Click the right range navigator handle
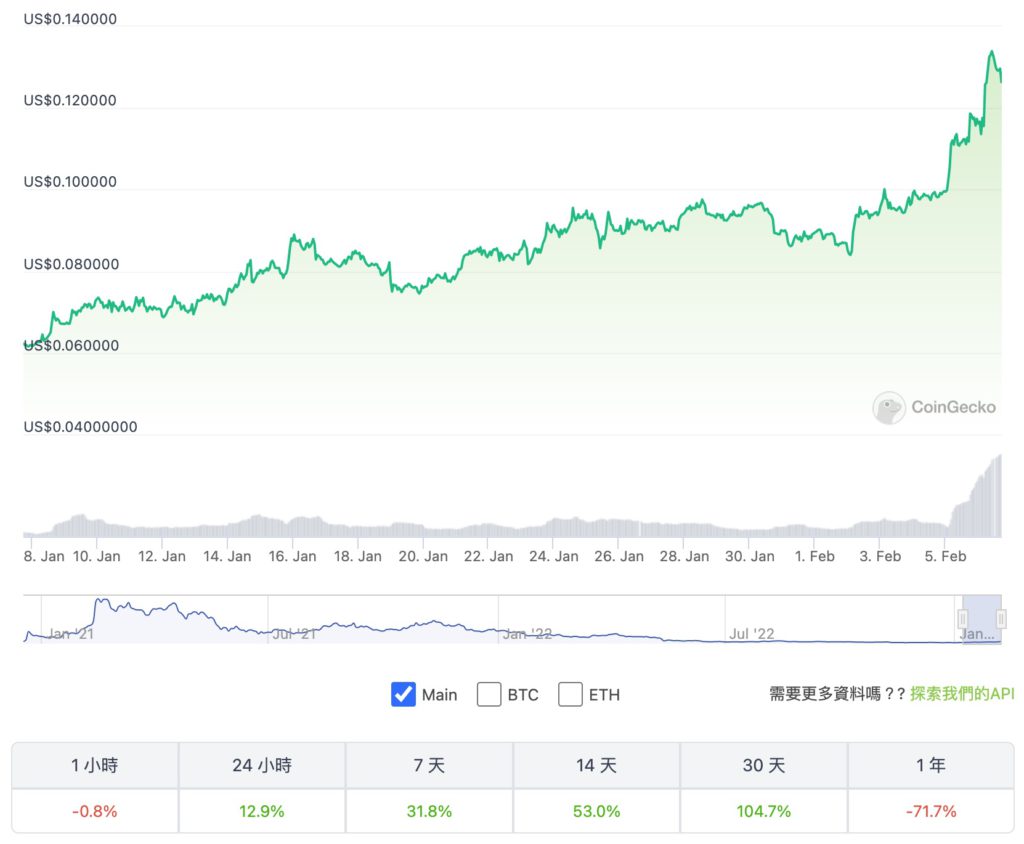Viewport: 1024px width, 844px height. [1001, 618]
